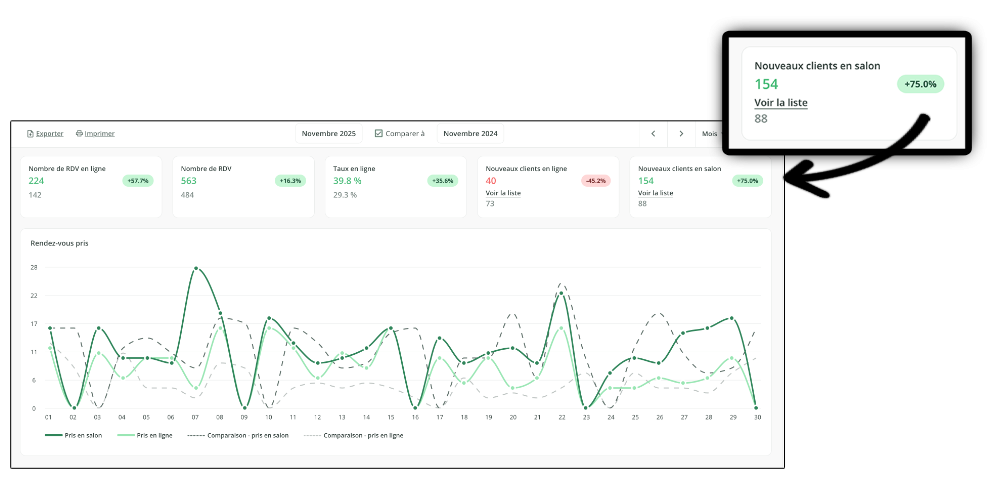Click the red -45.2% badge
This screenshot has width=1000, height=481.
594,181
